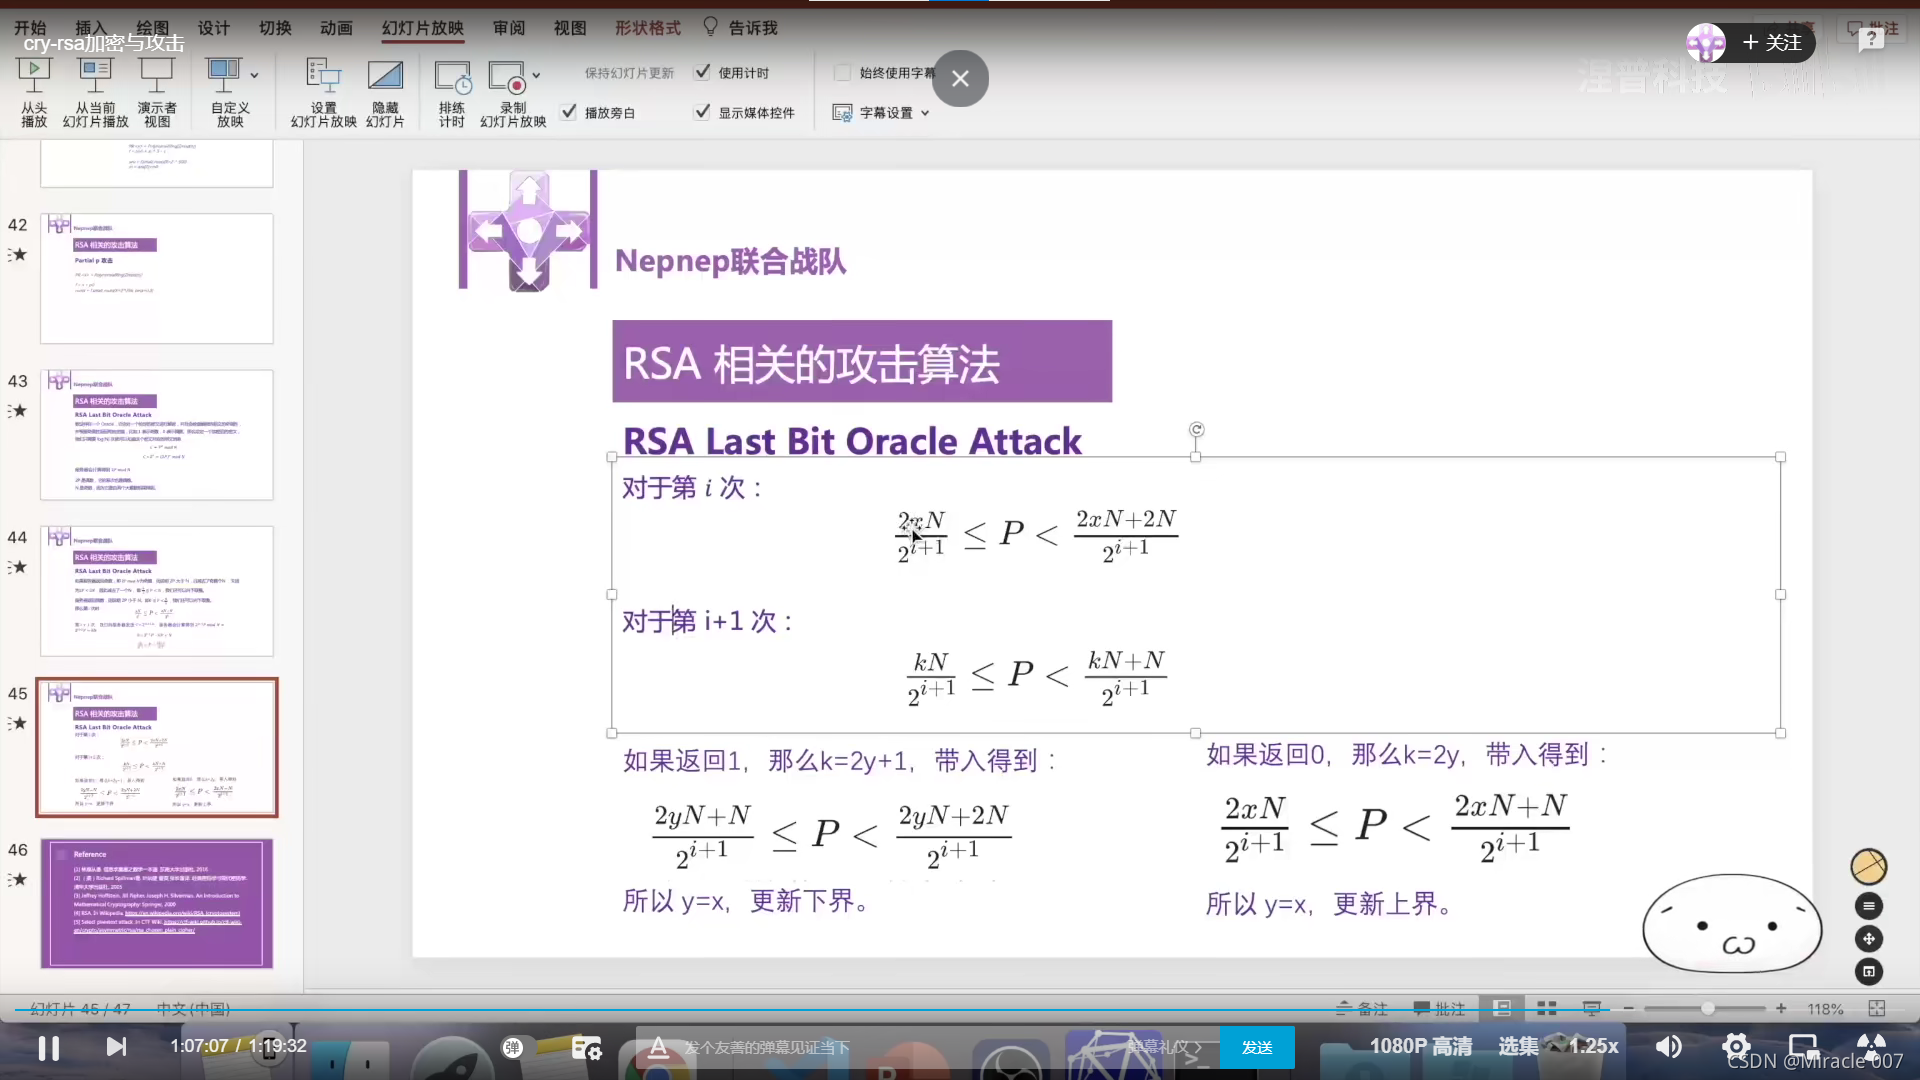The image size is (1920, 1080).
Task: Expand the Custom Slide Show dropdown arrow
Action: 254,76
